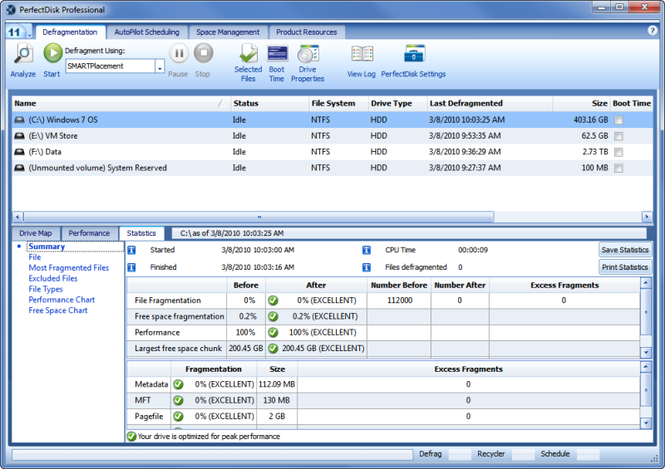Open the Performance tab
665x469 pixels.
89,233
